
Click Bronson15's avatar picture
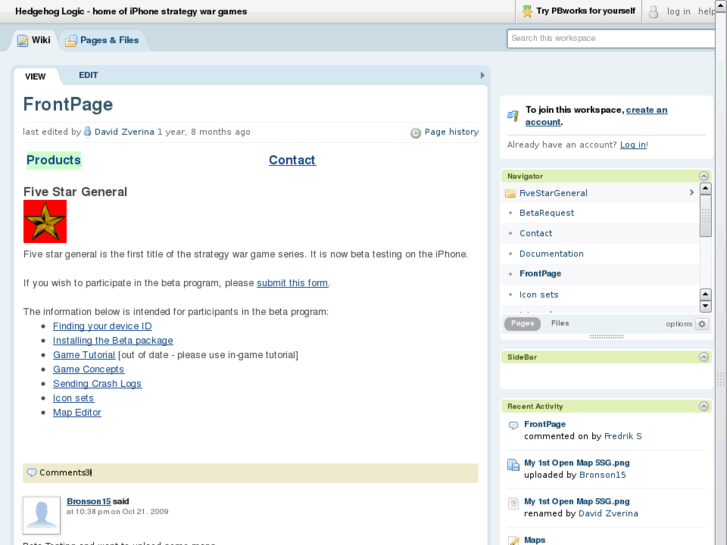(42, 515)
